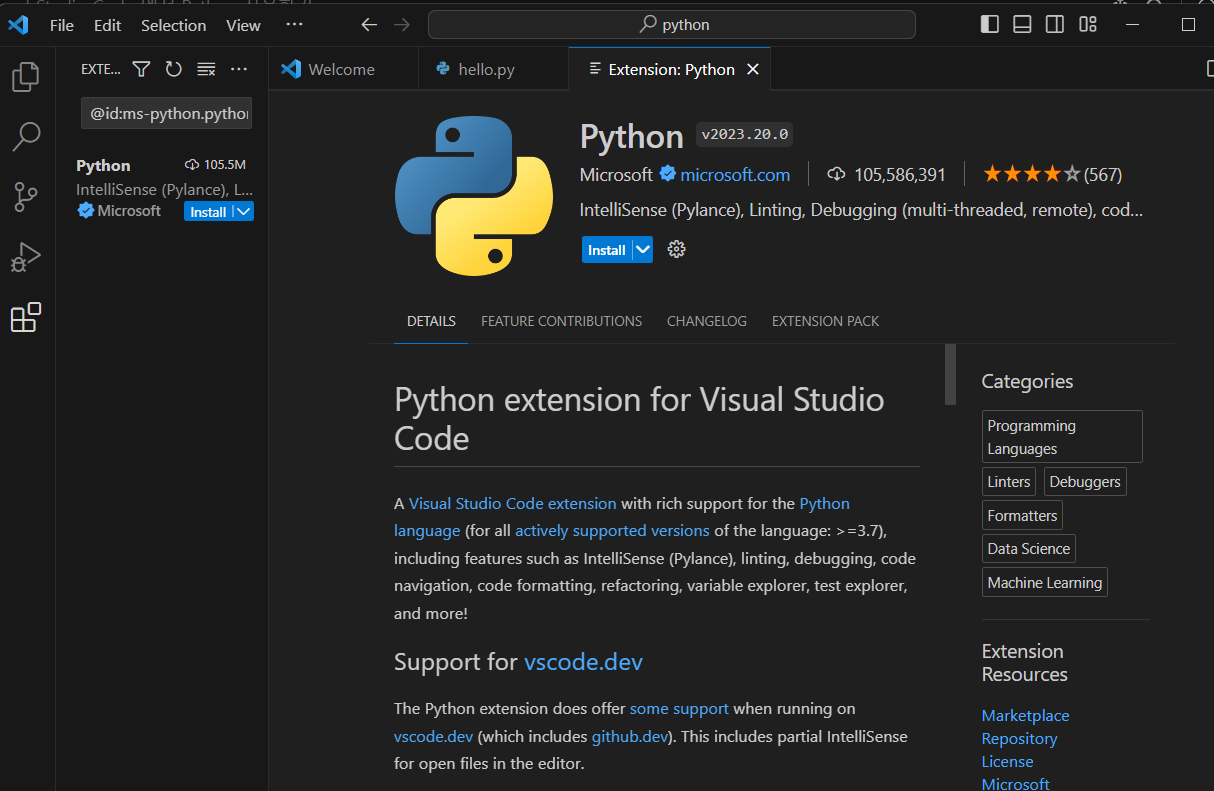Open the Edit menu
The height and width of the screenshot is (791, 1214).
[108, 25]
